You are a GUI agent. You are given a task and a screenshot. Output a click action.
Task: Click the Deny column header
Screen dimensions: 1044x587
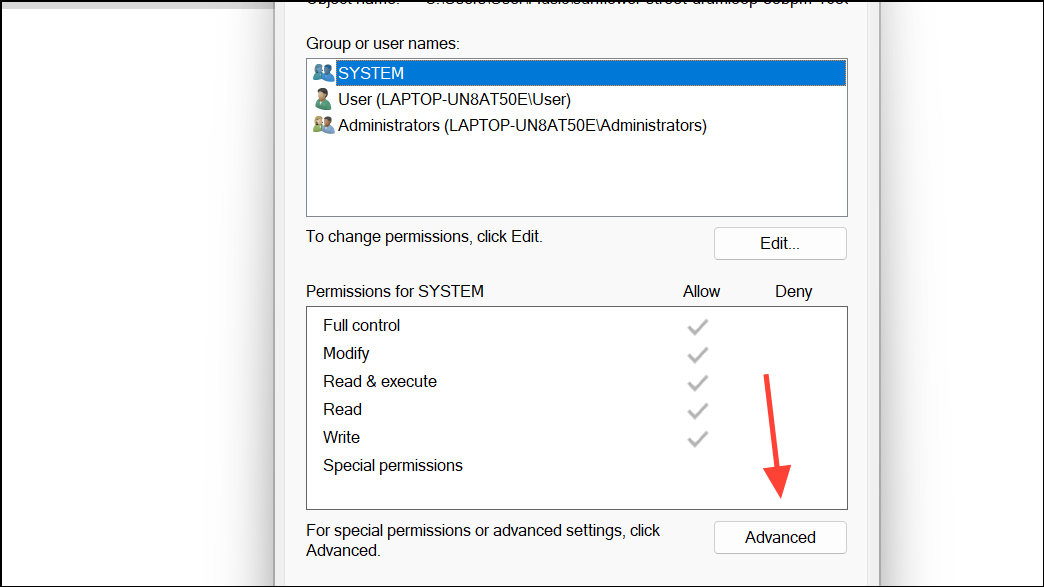point(793,292)
